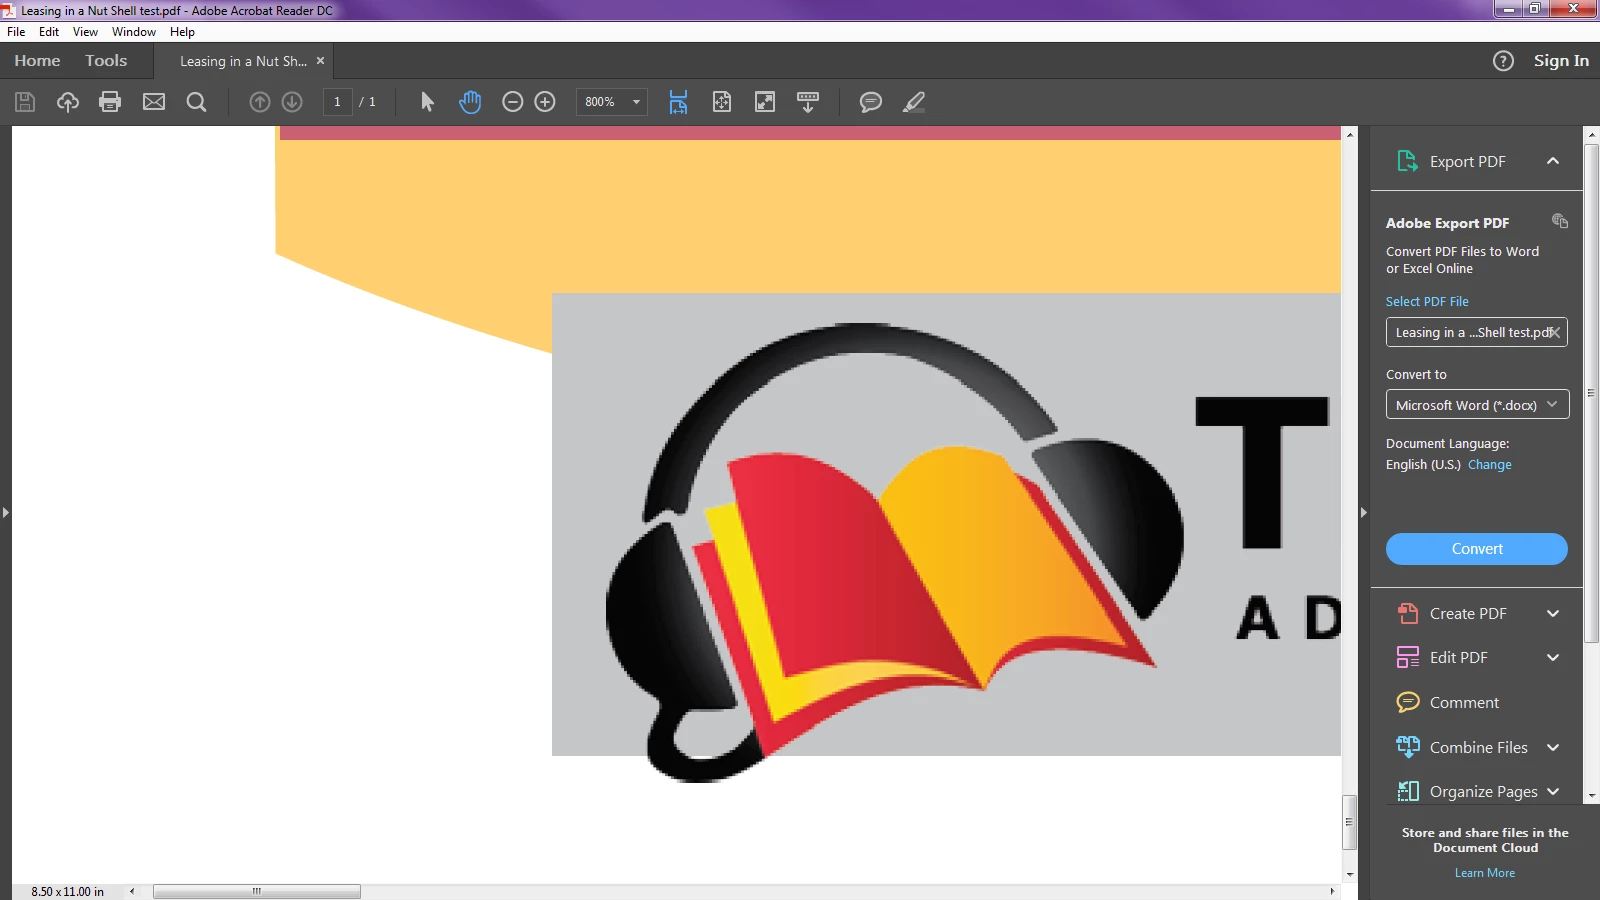The height and width of the screenshot is (900, 1600).
Task: Open the Edit menu
Action: coord(49,32)
